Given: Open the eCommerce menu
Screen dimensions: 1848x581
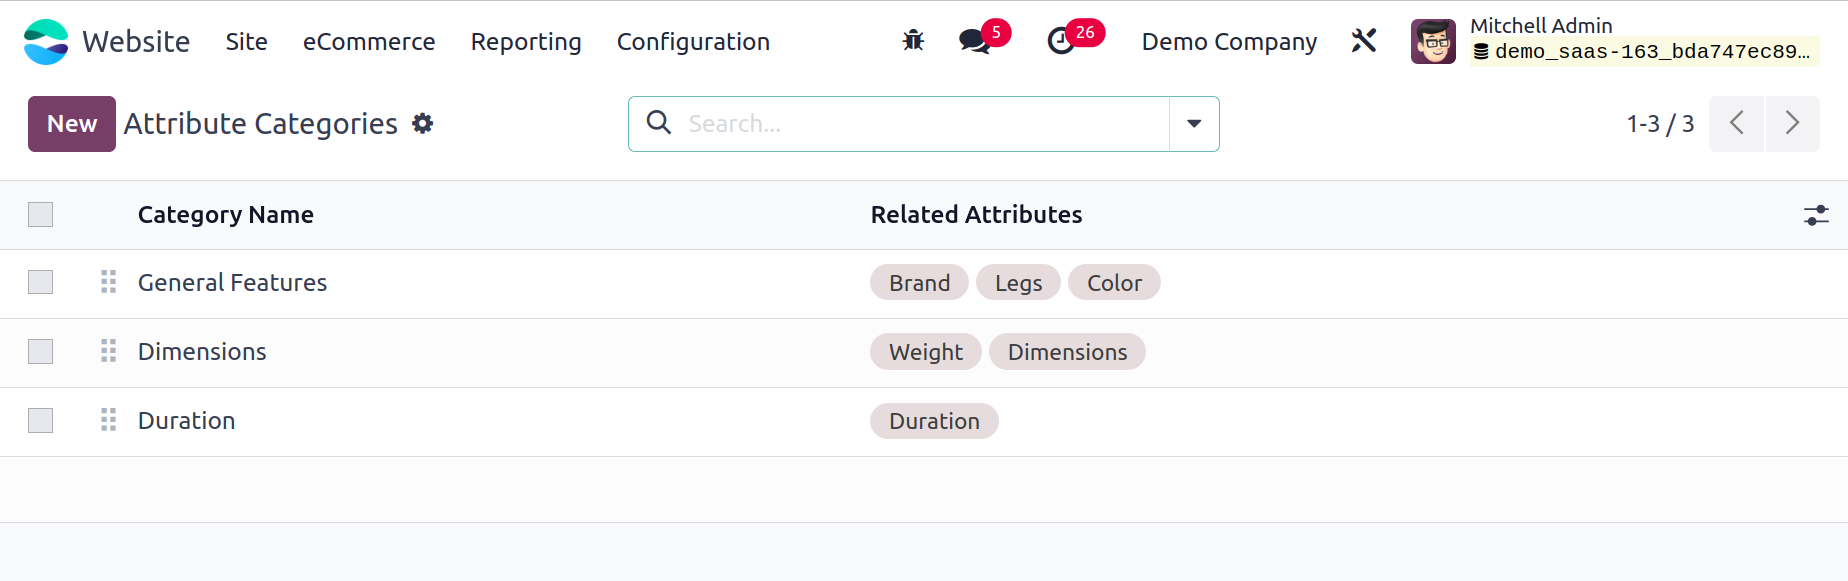Looking at the screenshot, I should tap(369, 42).
